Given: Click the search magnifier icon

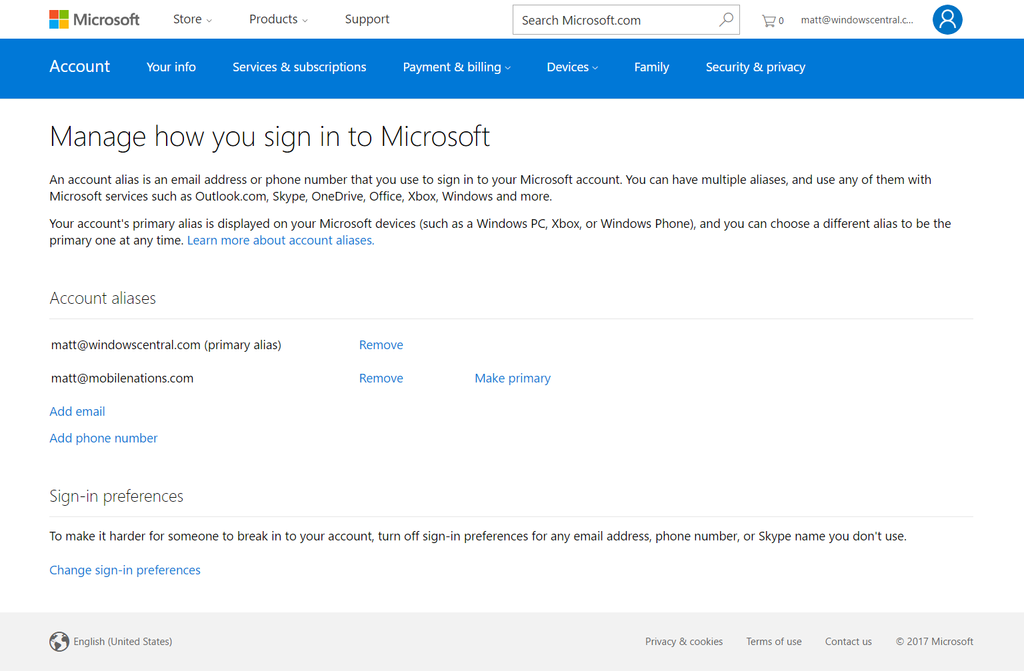Looking at the screenshot, I should pyautogui.click(x=726, y=19).
